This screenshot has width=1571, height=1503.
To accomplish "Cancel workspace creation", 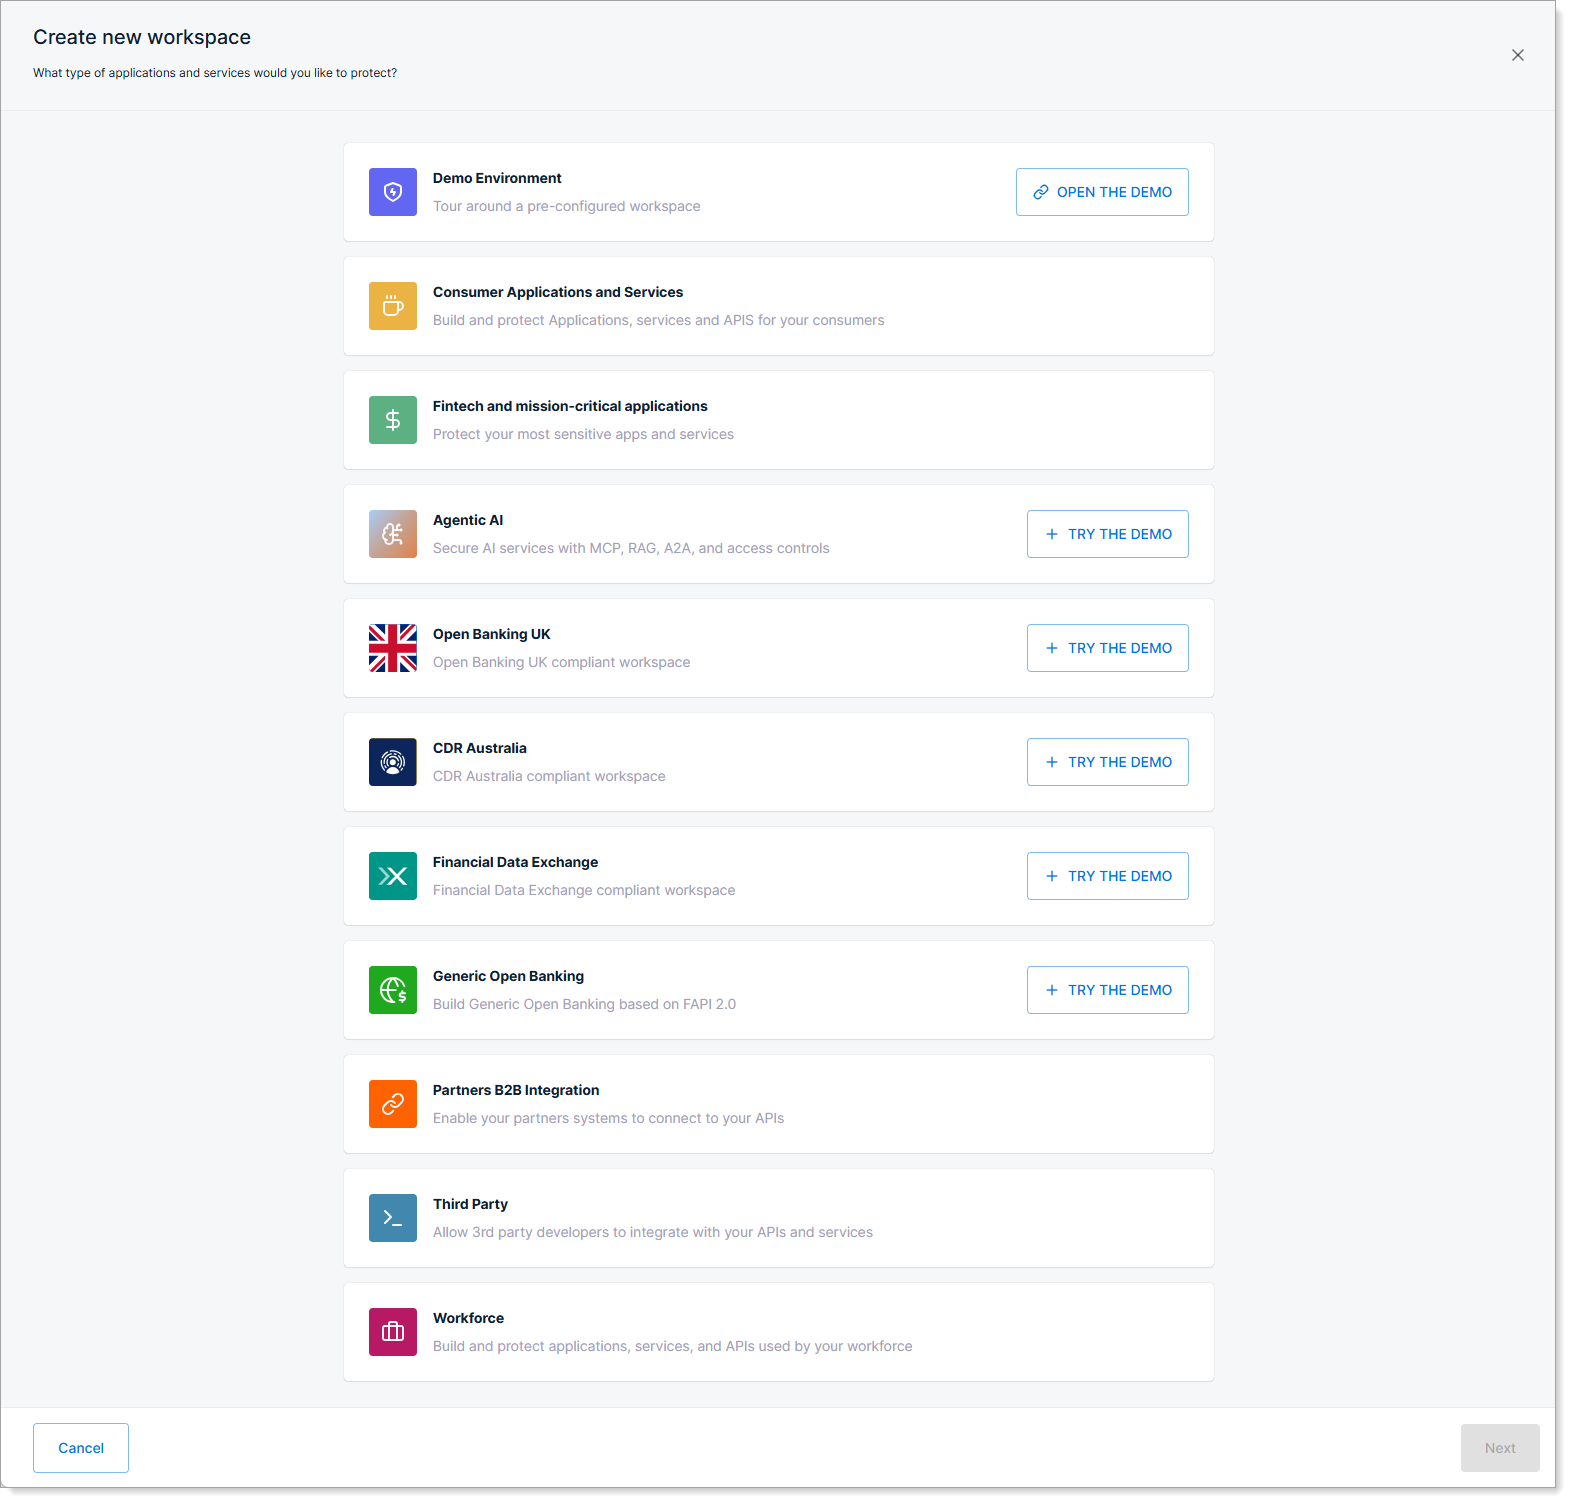I will pyautogui.click(x=81, y=1448).
